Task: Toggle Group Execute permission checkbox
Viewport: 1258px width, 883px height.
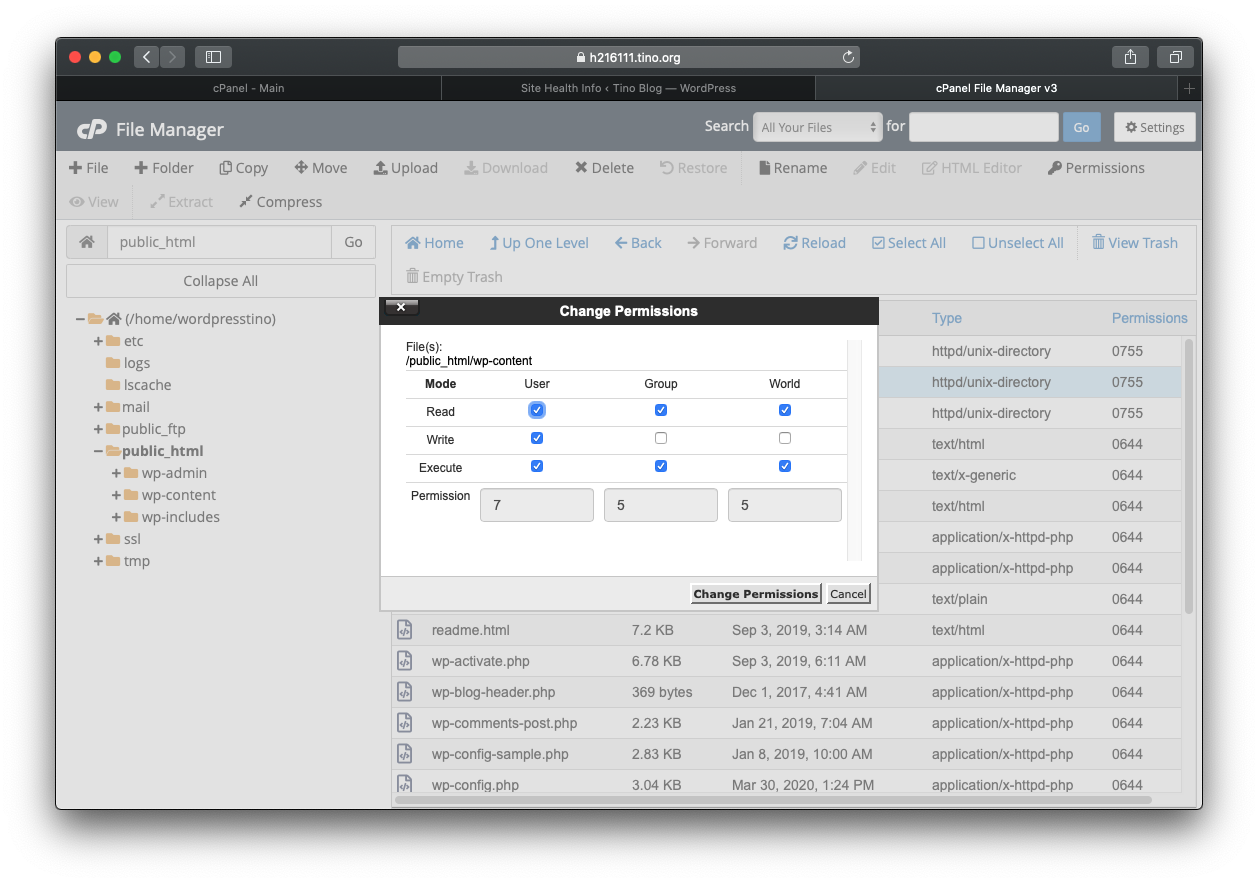Action: [x=661, y=466]
